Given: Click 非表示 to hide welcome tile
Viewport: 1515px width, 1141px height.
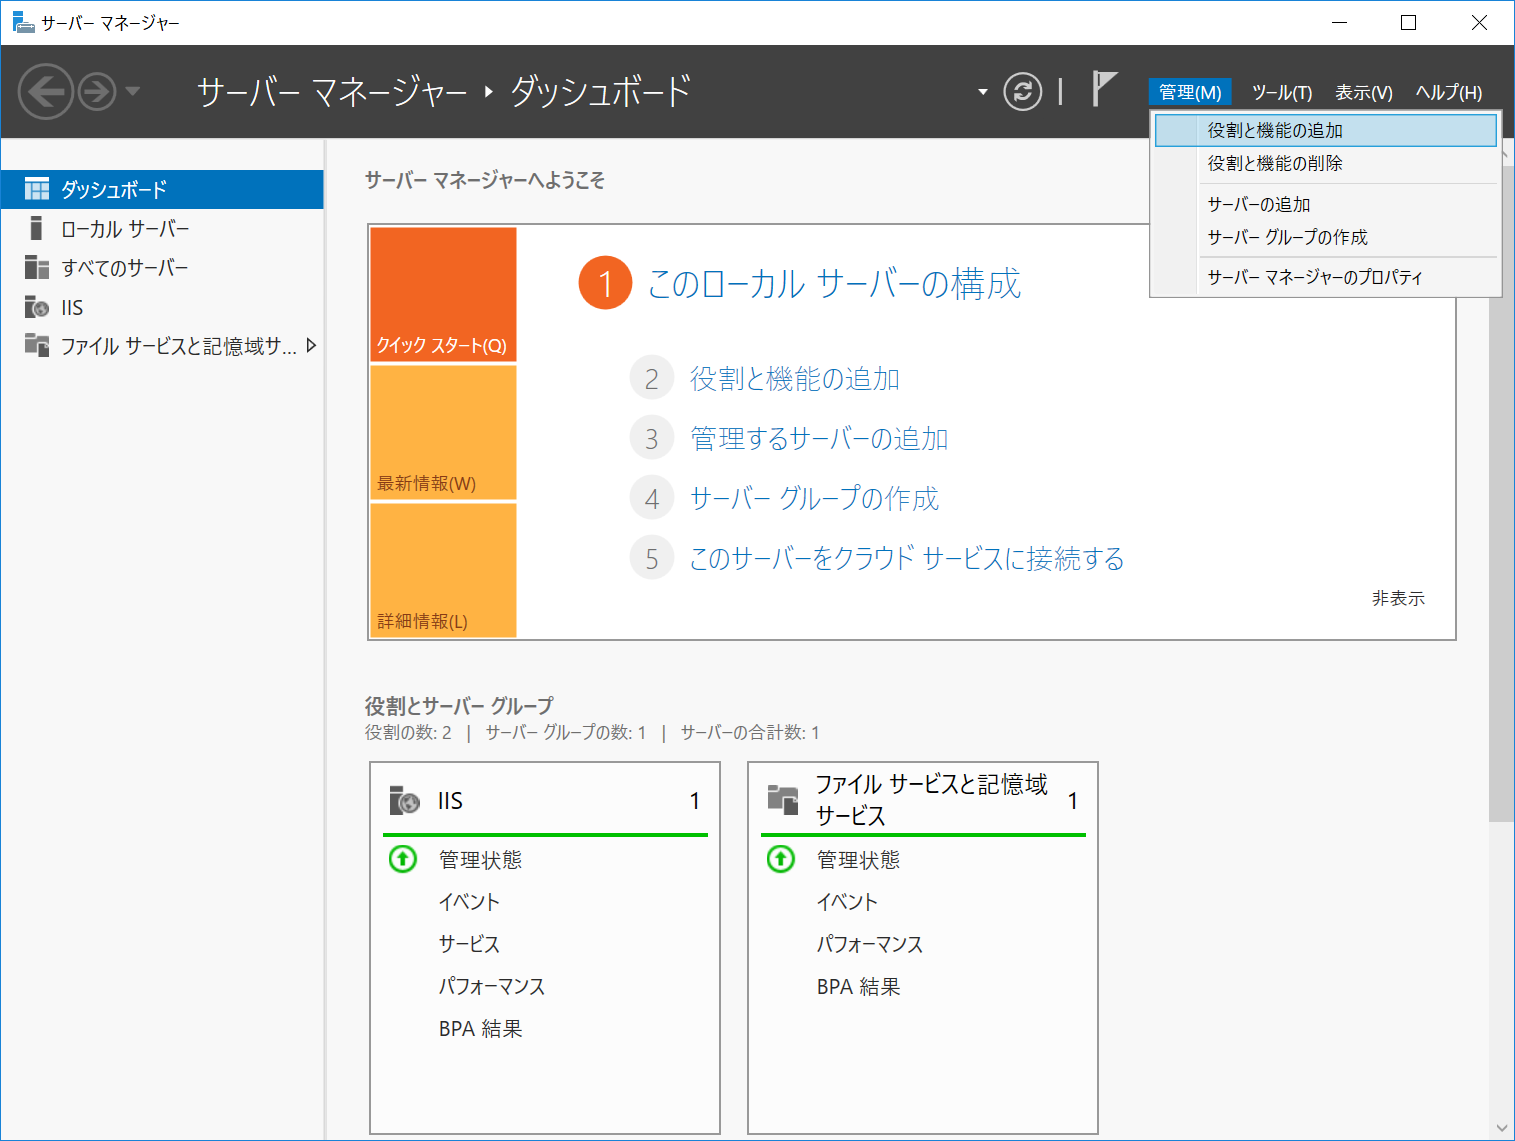Looking at the screenshot, I should pyautogui.click(x=1398, y=598).
